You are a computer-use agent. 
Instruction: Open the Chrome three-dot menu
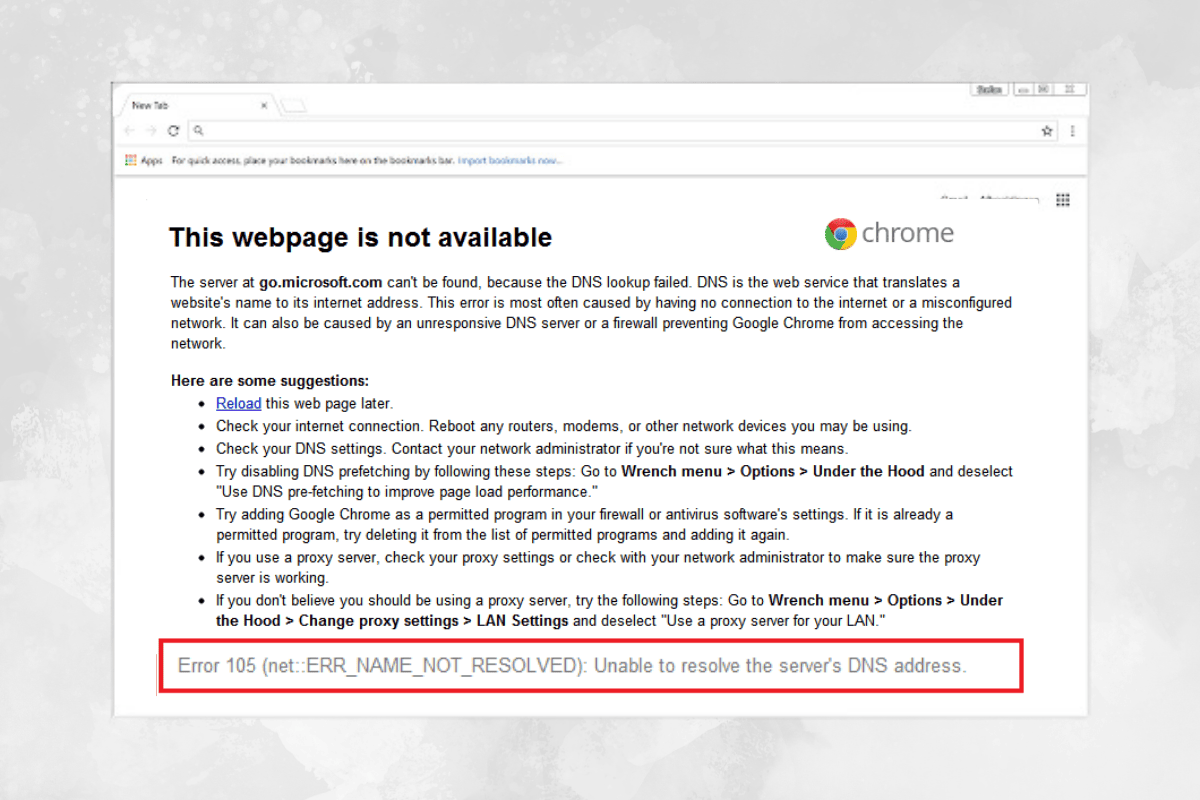(1072, 131)
